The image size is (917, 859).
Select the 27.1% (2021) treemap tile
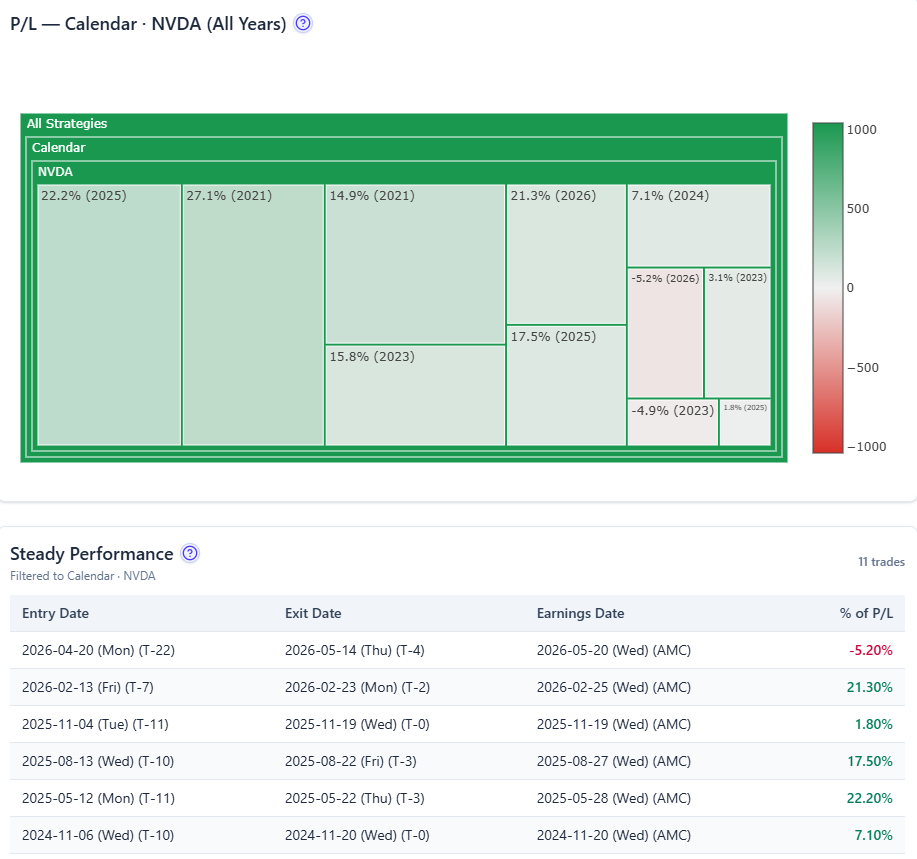pyautogui.click(x=253, y=315)
